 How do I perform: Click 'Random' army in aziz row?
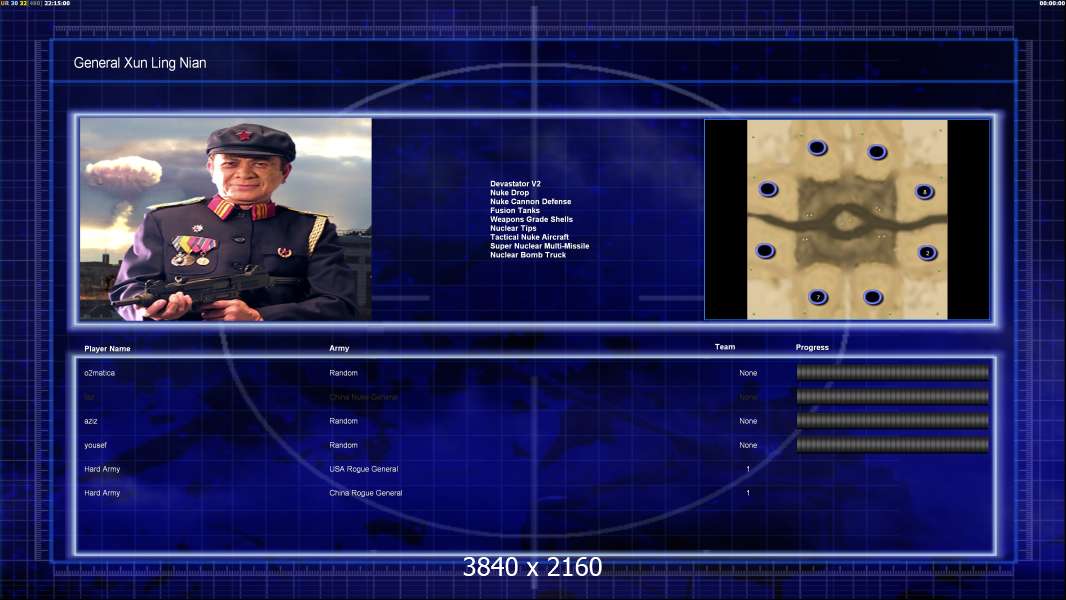343,421
